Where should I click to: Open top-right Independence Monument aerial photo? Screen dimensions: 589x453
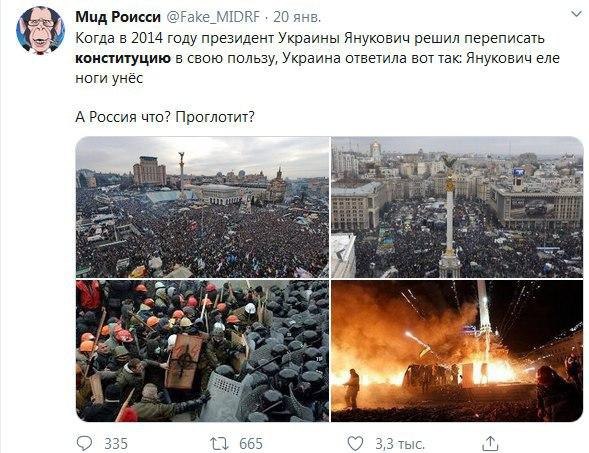point(457,207)
